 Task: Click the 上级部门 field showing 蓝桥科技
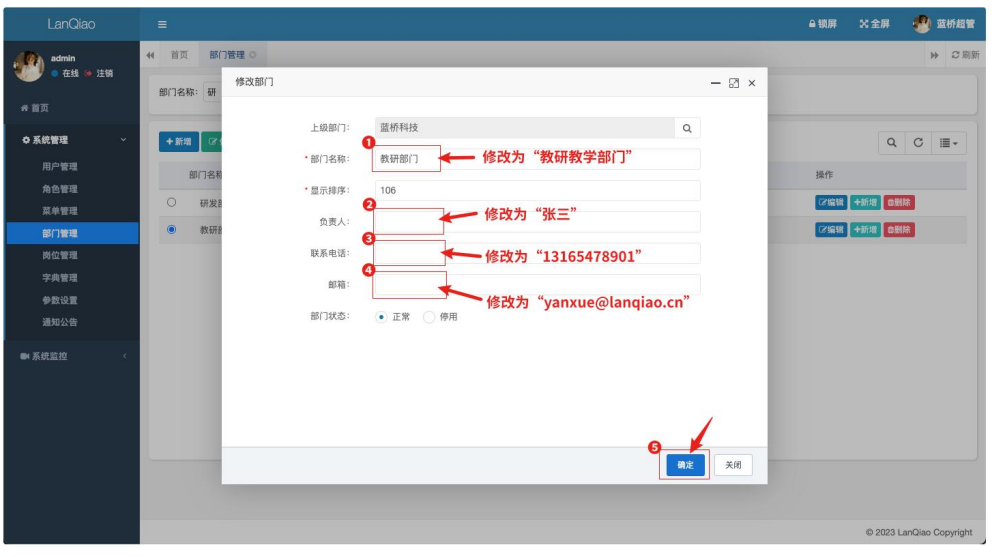[525, 128]
